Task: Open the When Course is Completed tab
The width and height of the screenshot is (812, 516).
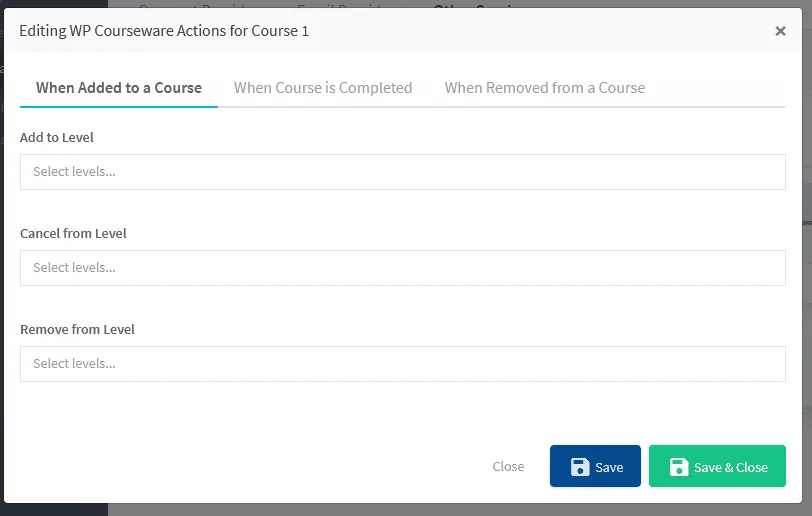Action: click(x=323, y=88)
